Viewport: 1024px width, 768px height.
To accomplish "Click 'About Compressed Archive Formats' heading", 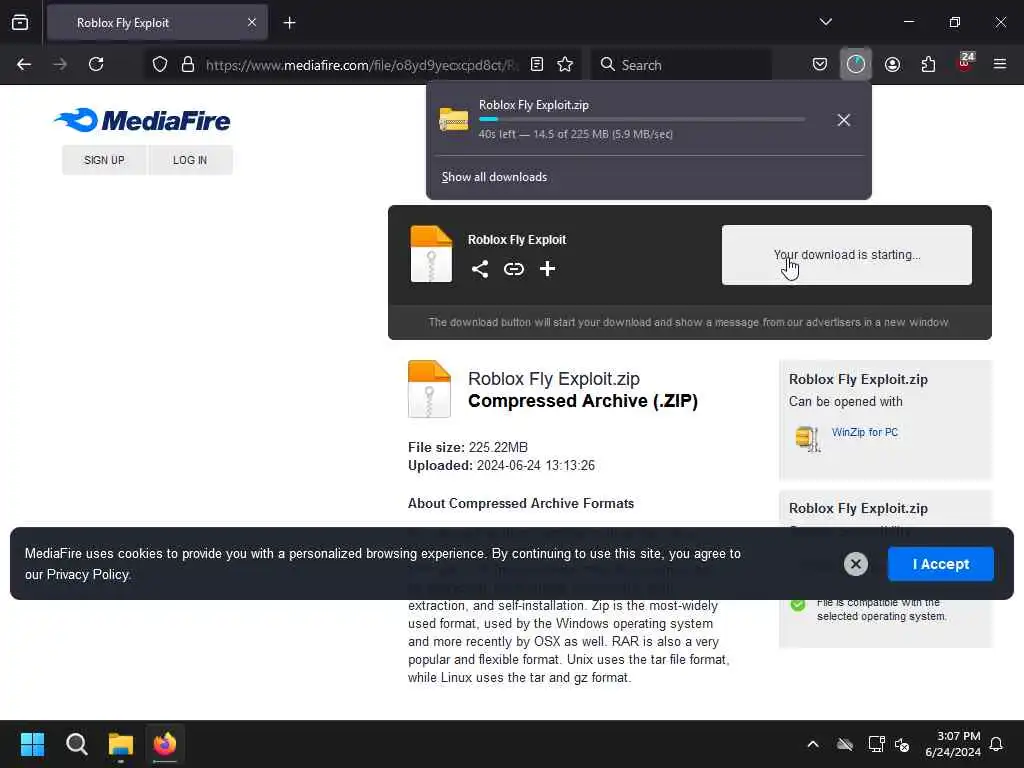I will [x=521, y=504].
